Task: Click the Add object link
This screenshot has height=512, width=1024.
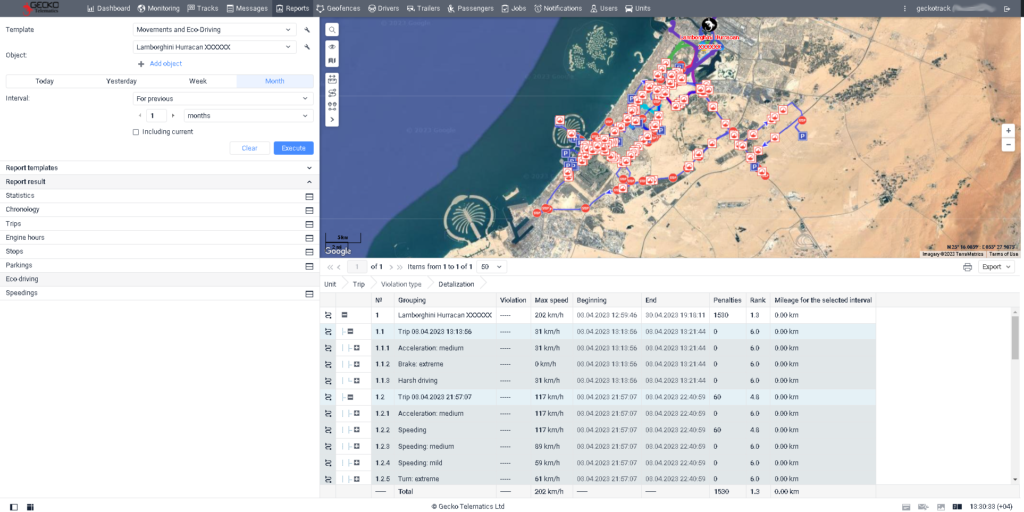Action: (165, 63)
